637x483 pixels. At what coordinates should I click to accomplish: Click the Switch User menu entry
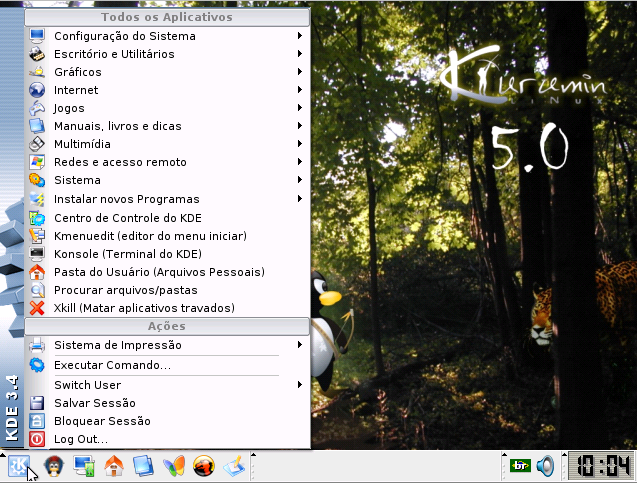tap(167, 385)
